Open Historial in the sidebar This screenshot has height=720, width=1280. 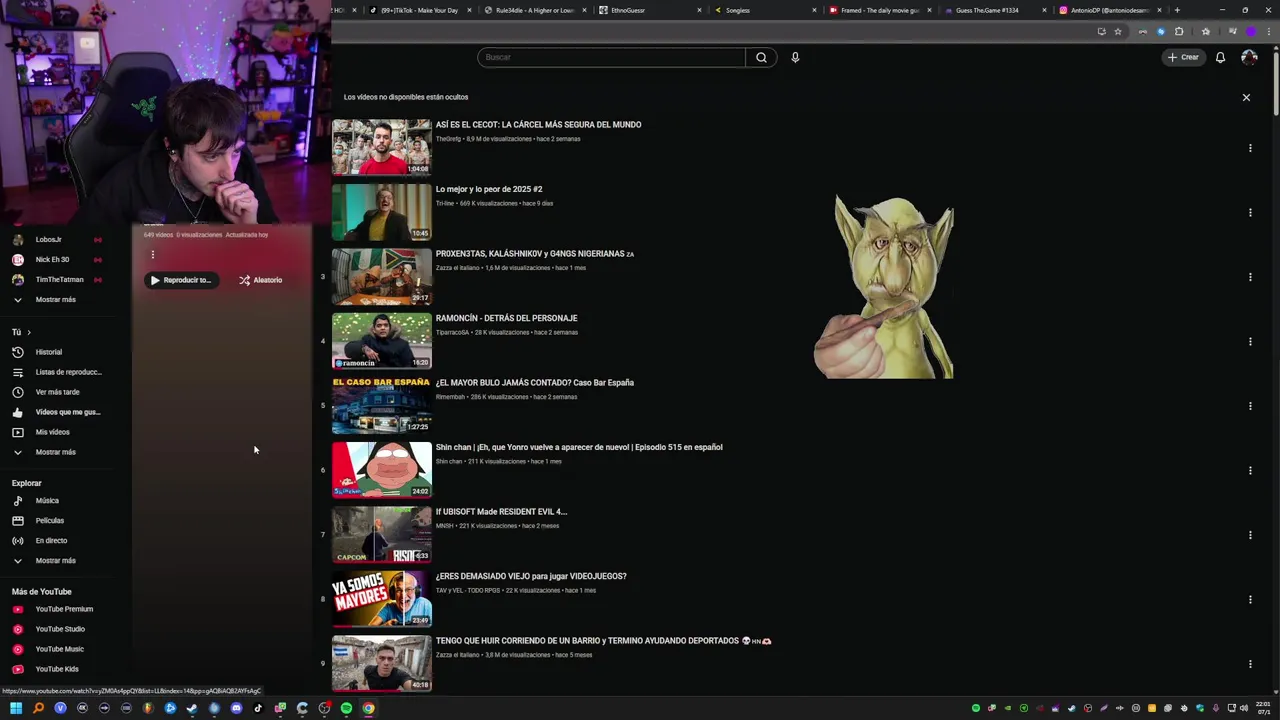[57, 352]
